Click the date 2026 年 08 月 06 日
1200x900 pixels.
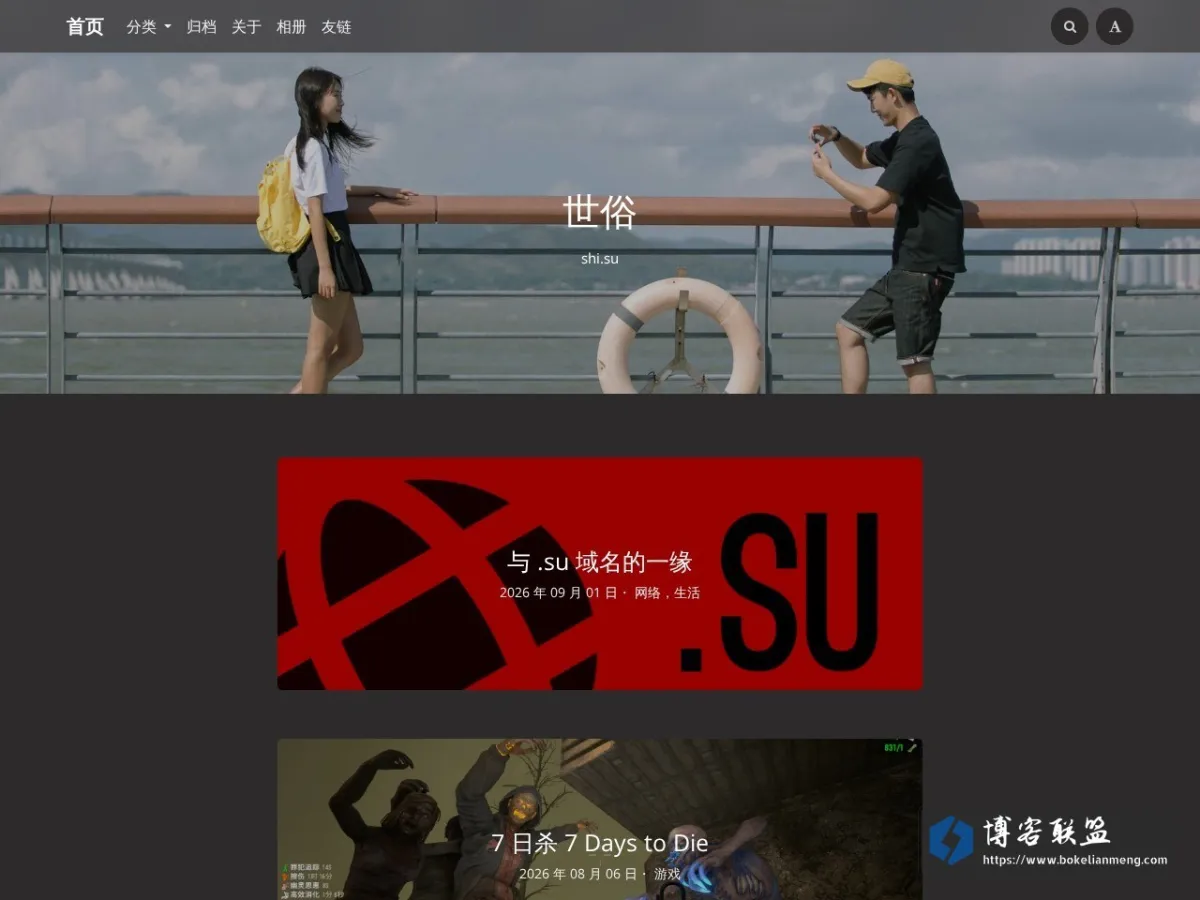tap(577, 874)
